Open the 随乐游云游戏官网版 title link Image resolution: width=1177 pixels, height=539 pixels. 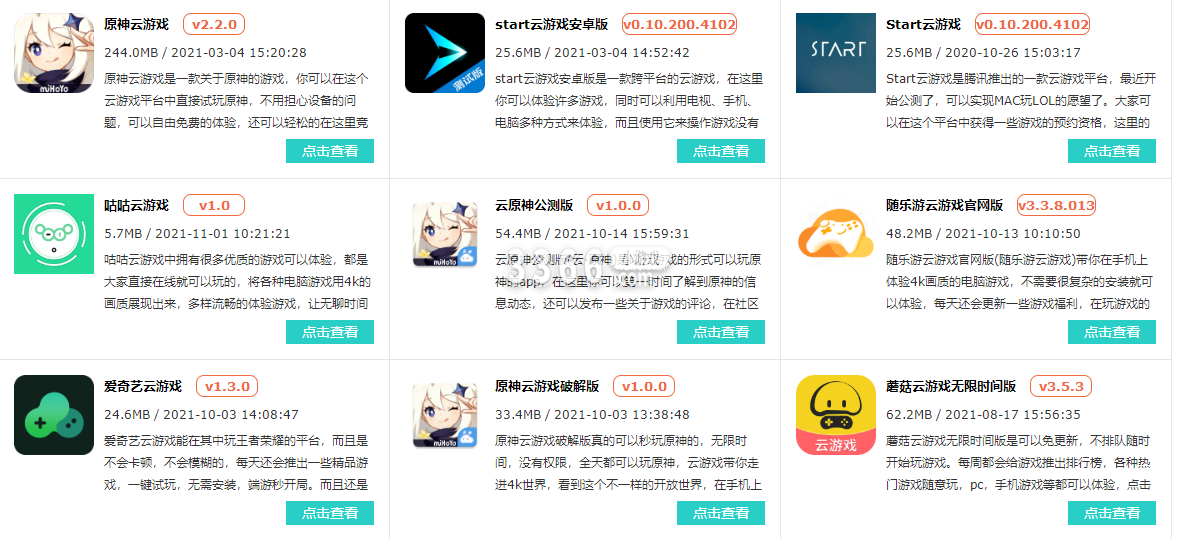click(944, 205)
